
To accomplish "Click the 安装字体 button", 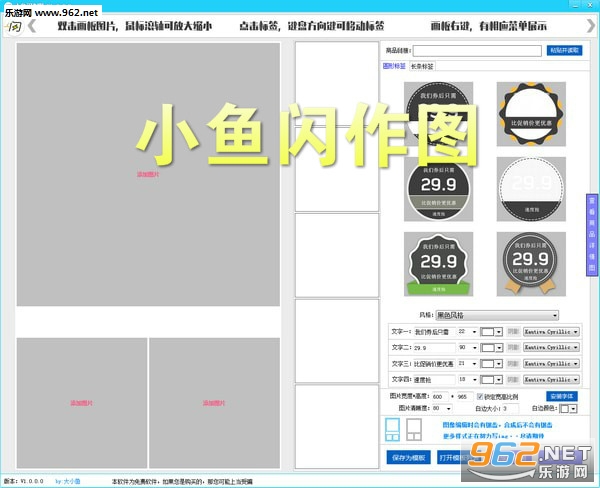I will tap(562, 396).
